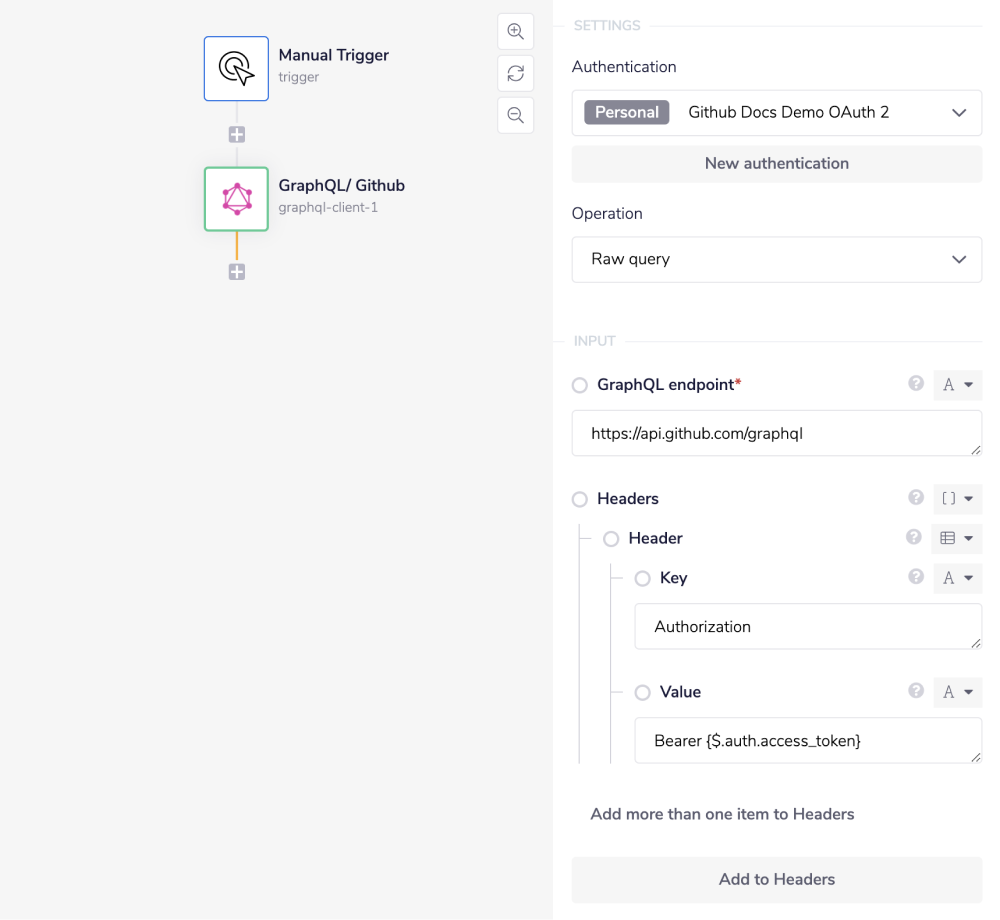Open help for GraphQL endpoint field
The width and height of the screenshot is (1000, 920).
[915, 384]
